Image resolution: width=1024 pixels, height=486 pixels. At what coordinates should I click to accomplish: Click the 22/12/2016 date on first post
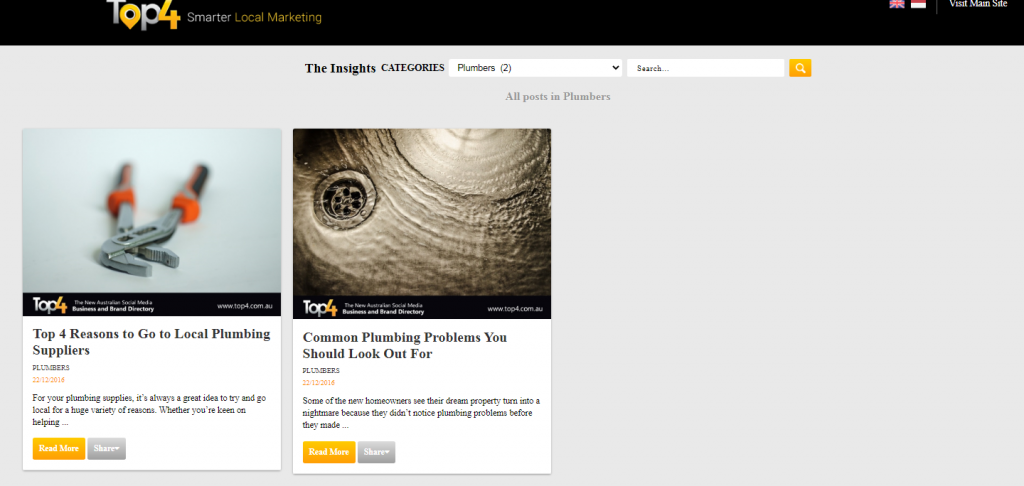(48, 380)
